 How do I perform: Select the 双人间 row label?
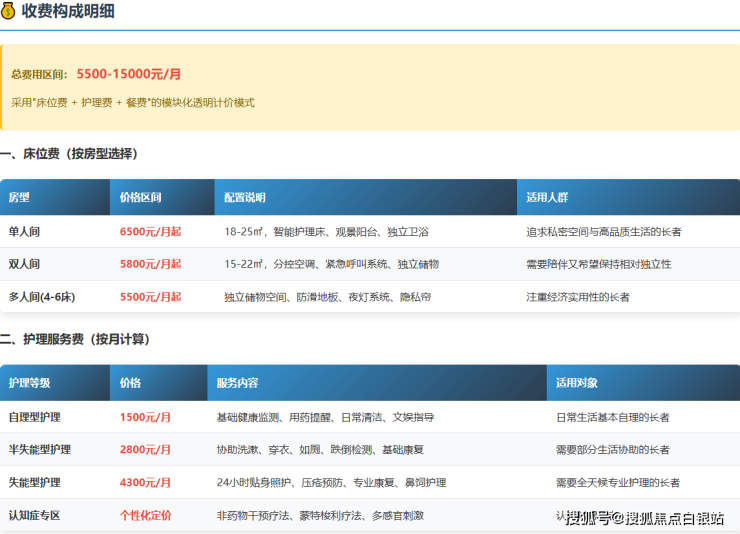coord(24,264)
